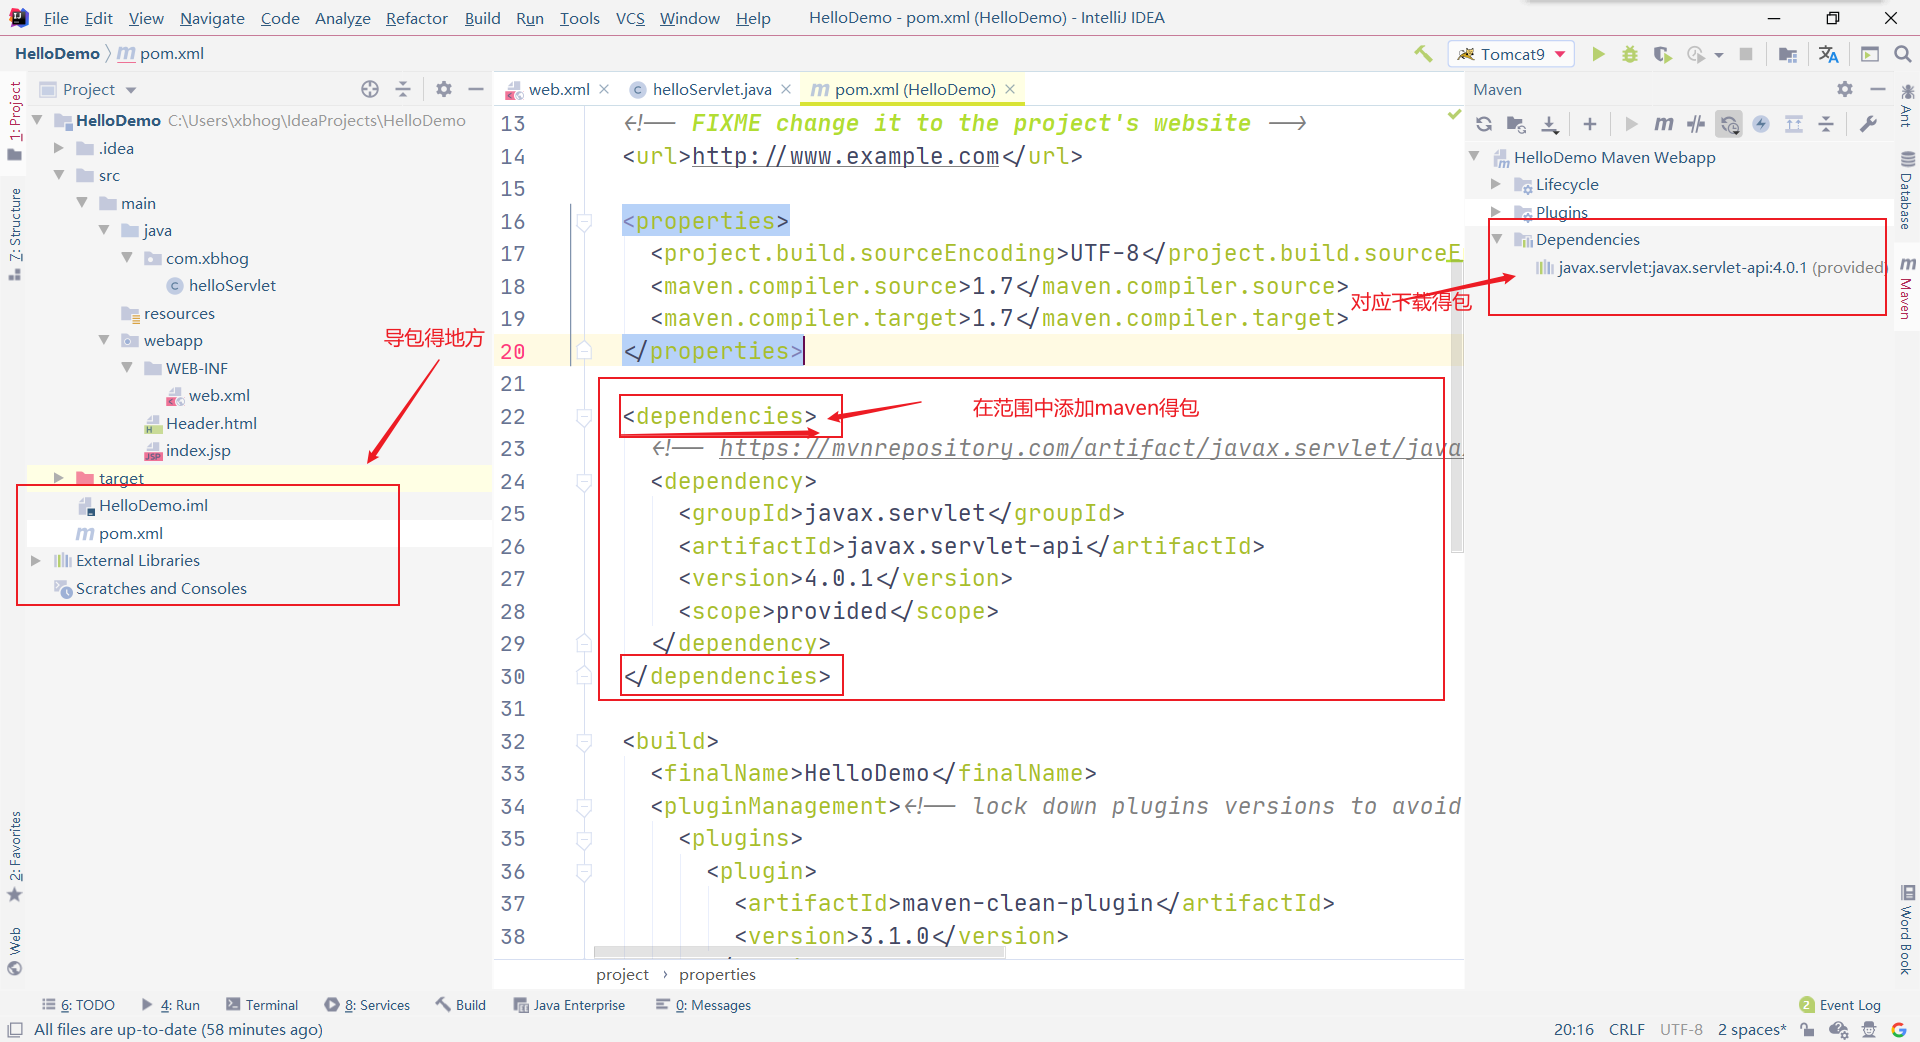
Task: Open Project Structure toolbar icon
Action: point(1788,54)
